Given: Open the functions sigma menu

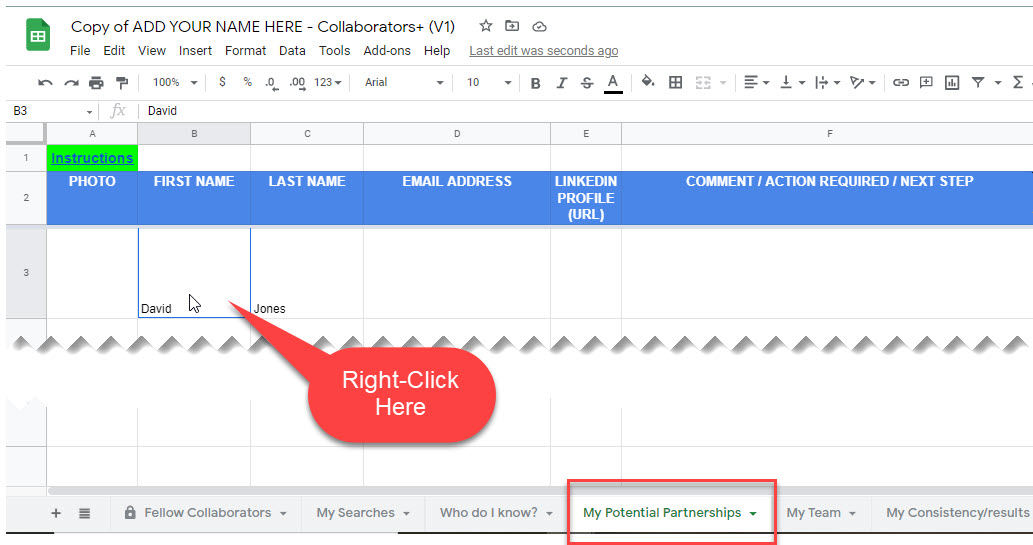Looking at the screenshot, I should (1018, 82).
